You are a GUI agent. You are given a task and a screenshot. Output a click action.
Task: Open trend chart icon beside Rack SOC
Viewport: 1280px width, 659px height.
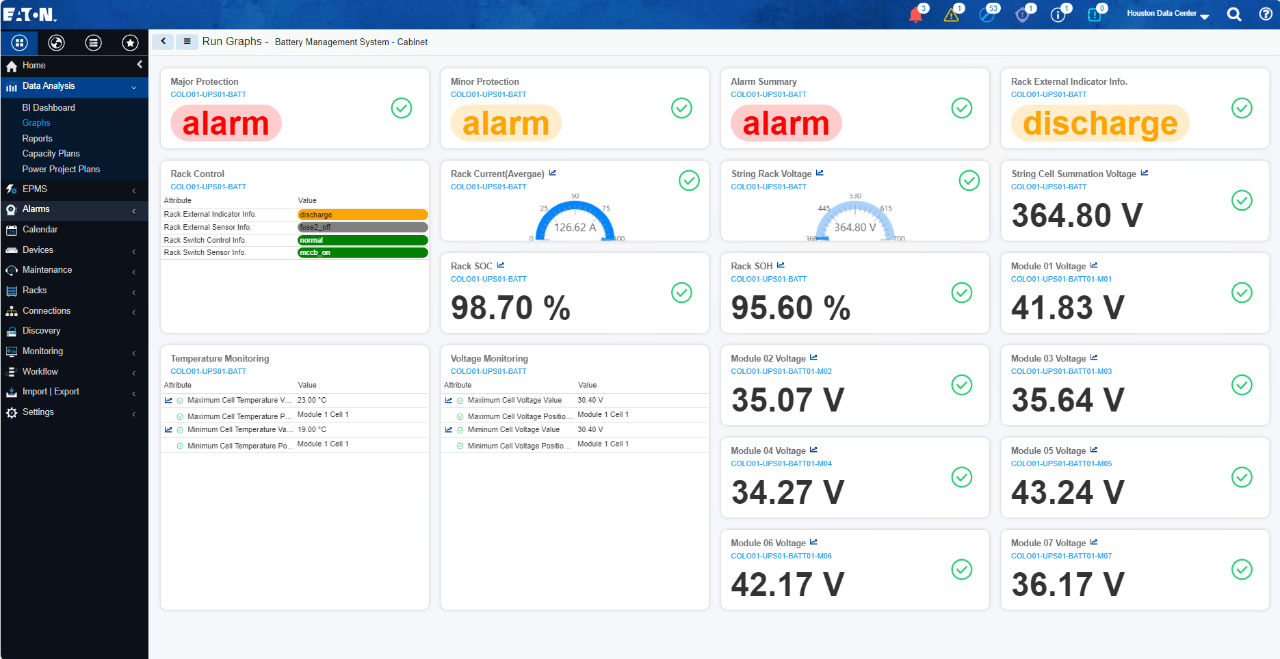(501, 265)
